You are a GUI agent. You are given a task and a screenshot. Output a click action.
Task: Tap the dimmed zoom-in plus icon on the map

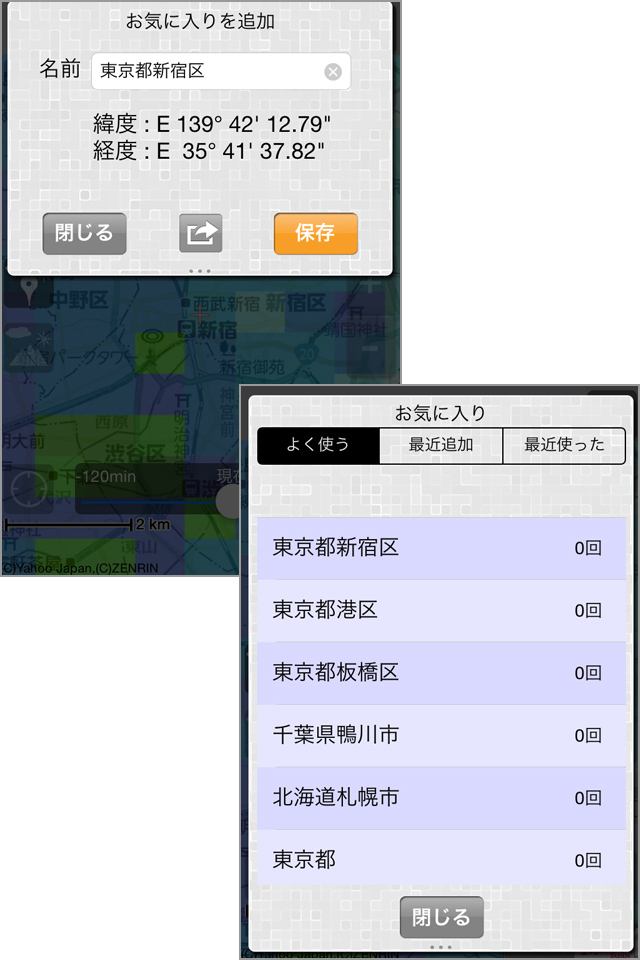pos(370,285)
